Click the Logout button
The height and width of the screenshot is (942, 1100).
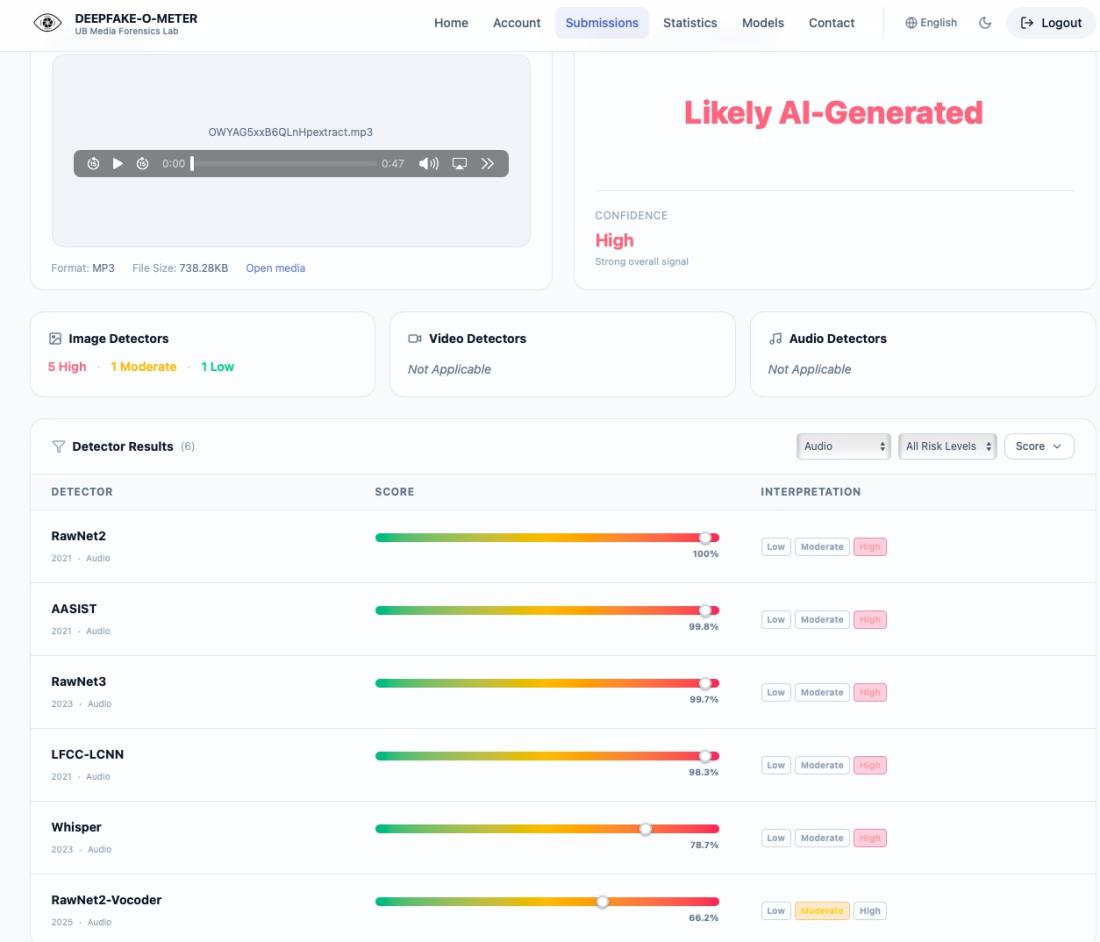pos(1050,23)
